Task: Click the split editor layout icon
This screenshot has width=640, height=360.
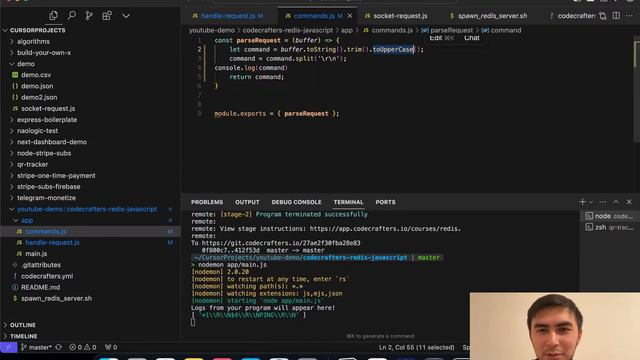Action: pos(616,16)
